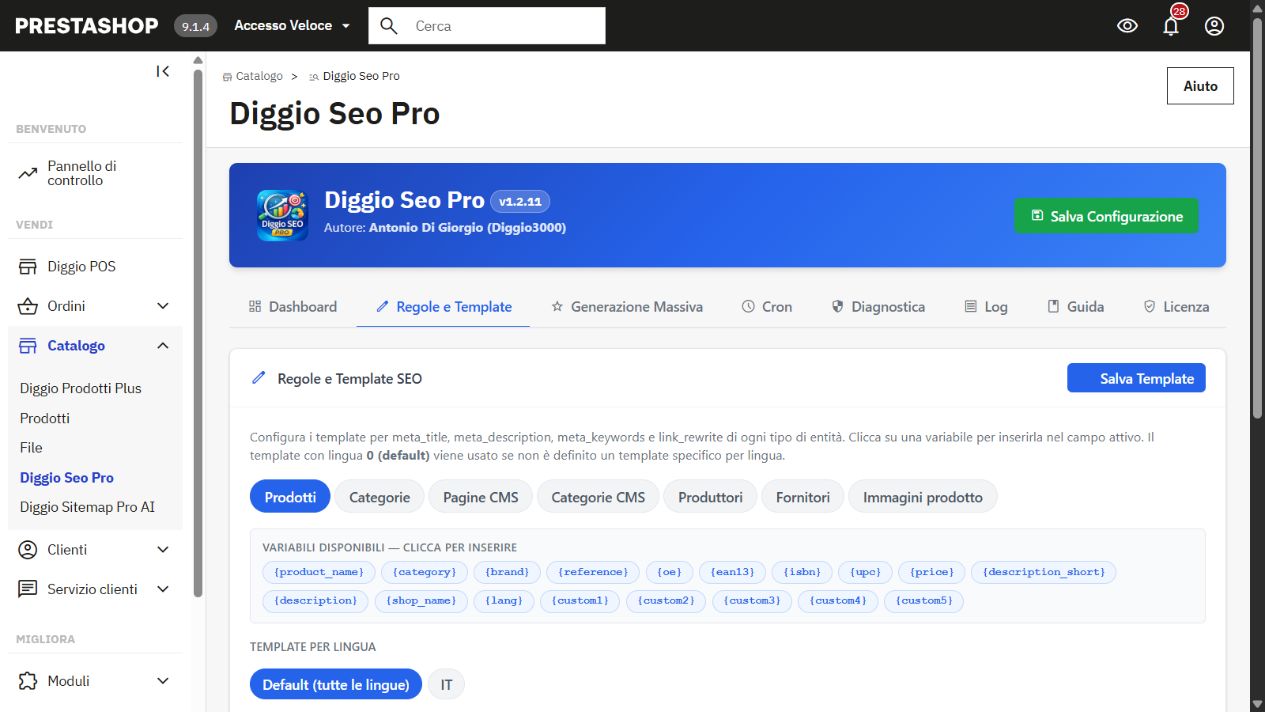Click the Ordini basket icon
The width and height of the screenshot is (1265, 712).
tap(28, 306)
